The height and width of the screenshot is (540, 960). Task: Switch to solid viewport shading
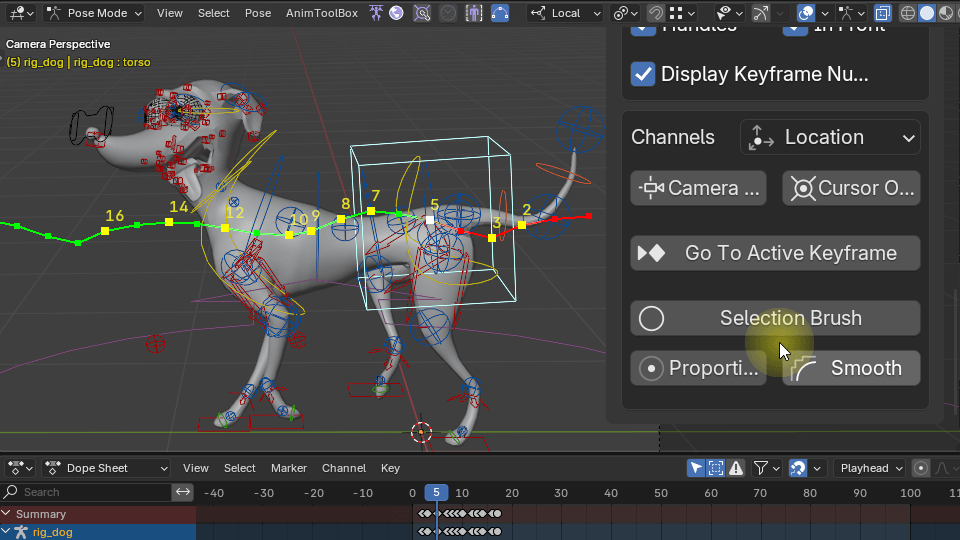pyautogui.click(x=926, y=13)
